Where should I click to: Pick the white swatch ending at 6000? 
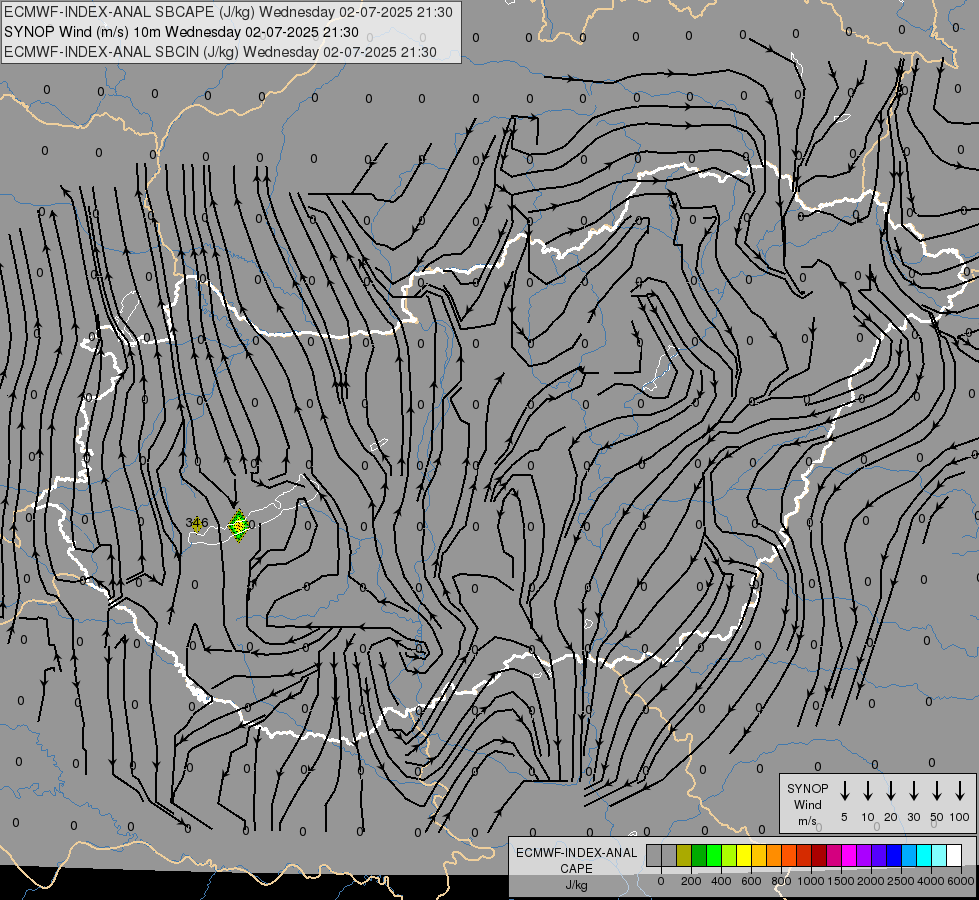click(954, 855)
